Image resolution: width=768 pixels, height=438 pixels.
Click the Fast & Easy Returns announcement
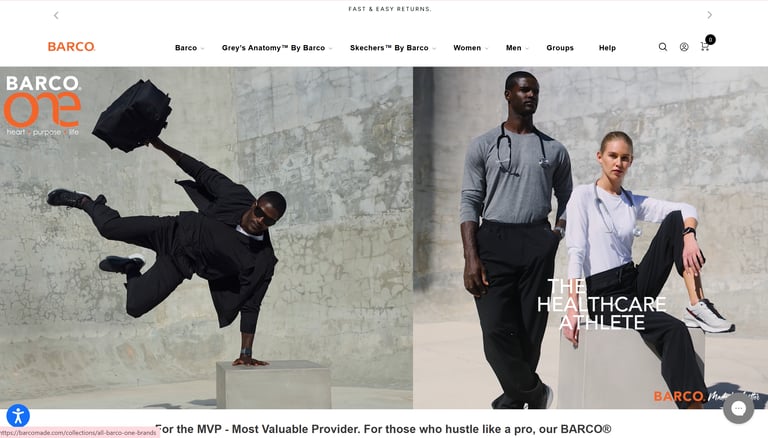click(x=390, y=9)
